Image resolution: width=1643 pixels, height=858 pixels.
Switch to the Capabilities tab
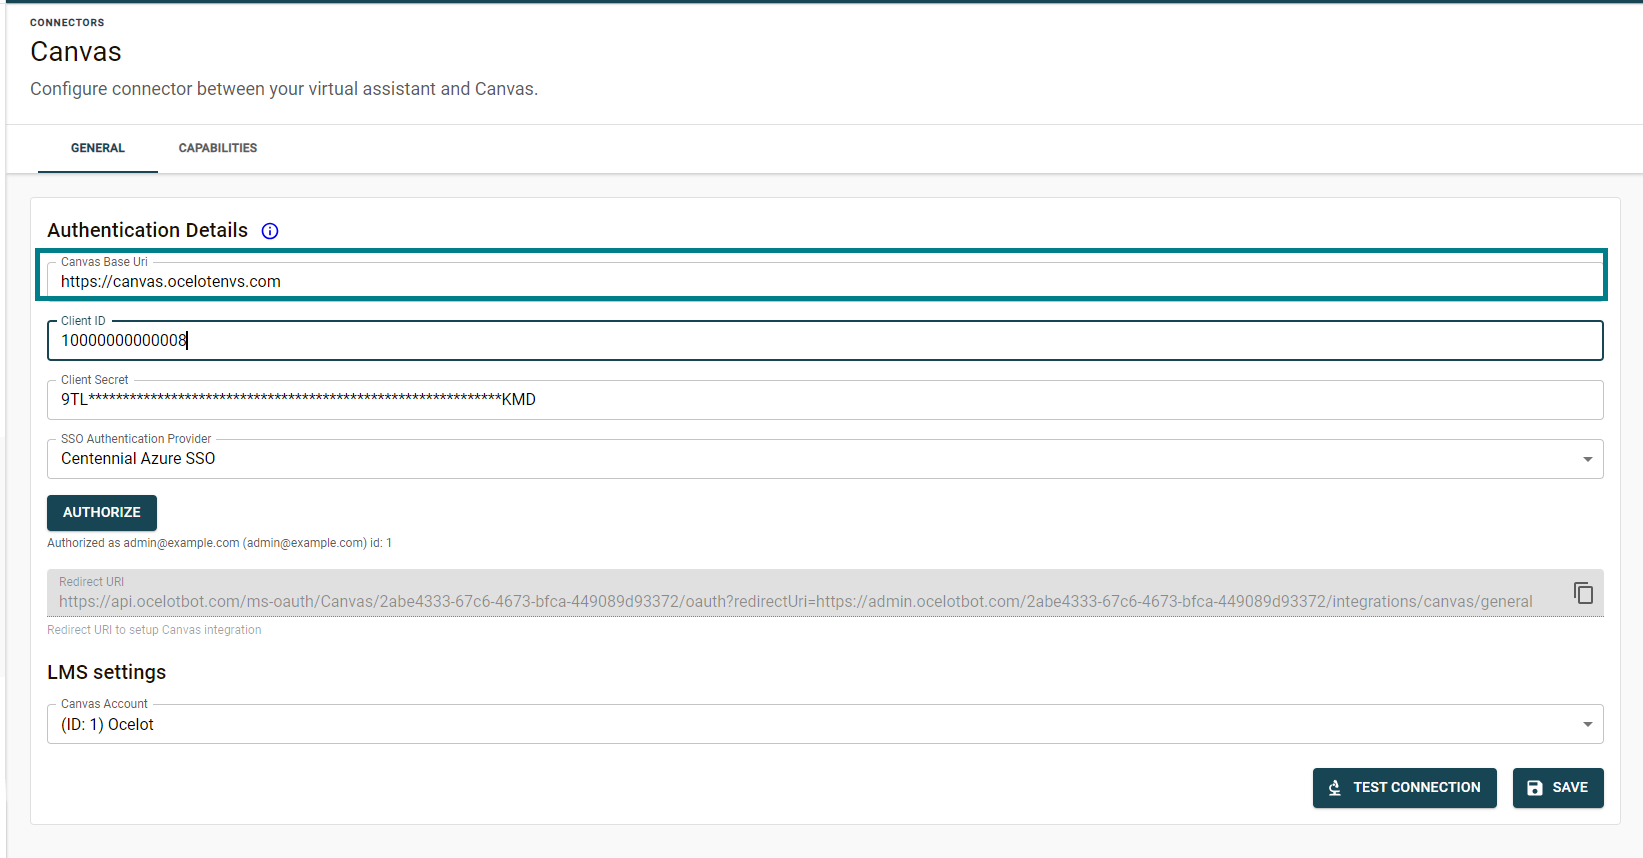click(x=218, y=148)
